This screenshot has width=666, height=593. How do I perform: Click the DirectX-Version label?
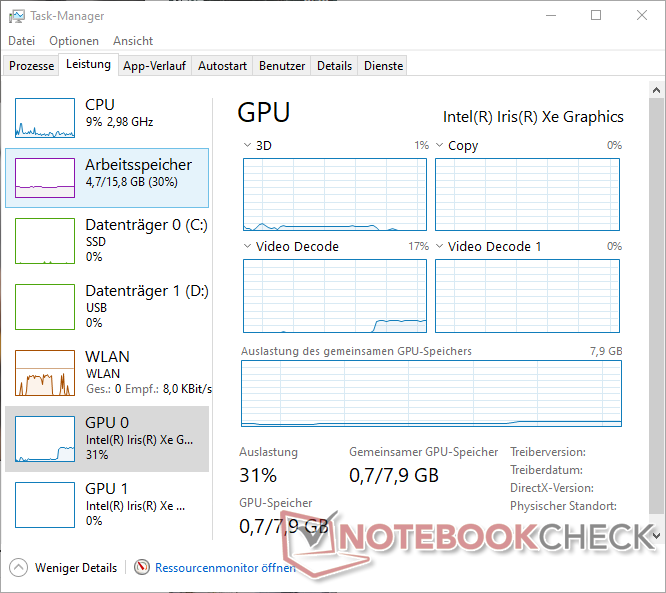pos(552,488)
